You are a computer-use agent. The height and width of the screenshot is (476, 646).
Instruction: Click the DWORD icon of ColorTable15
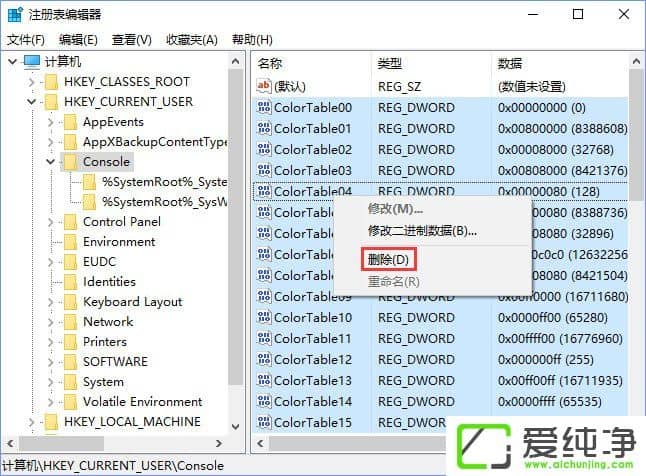point(264,422)
